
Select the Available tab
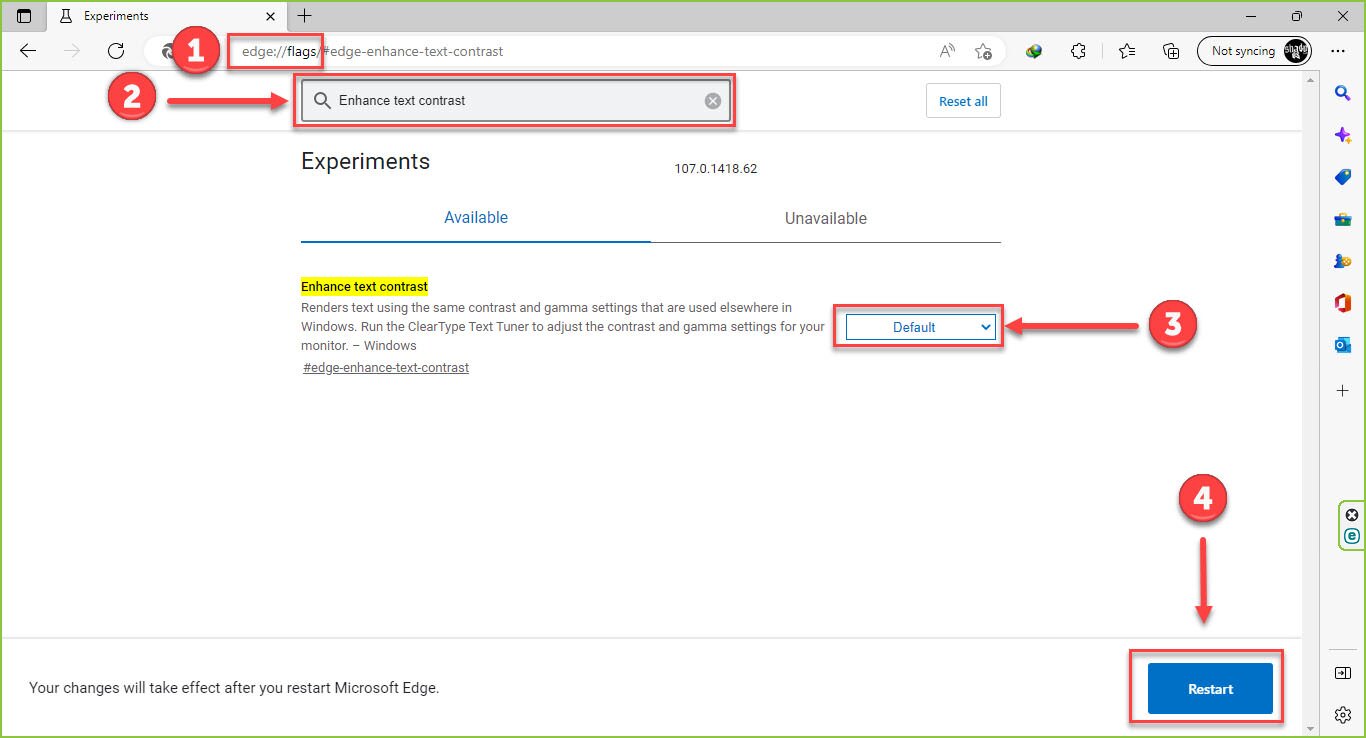pyautogui.click(x=476, y=218)
